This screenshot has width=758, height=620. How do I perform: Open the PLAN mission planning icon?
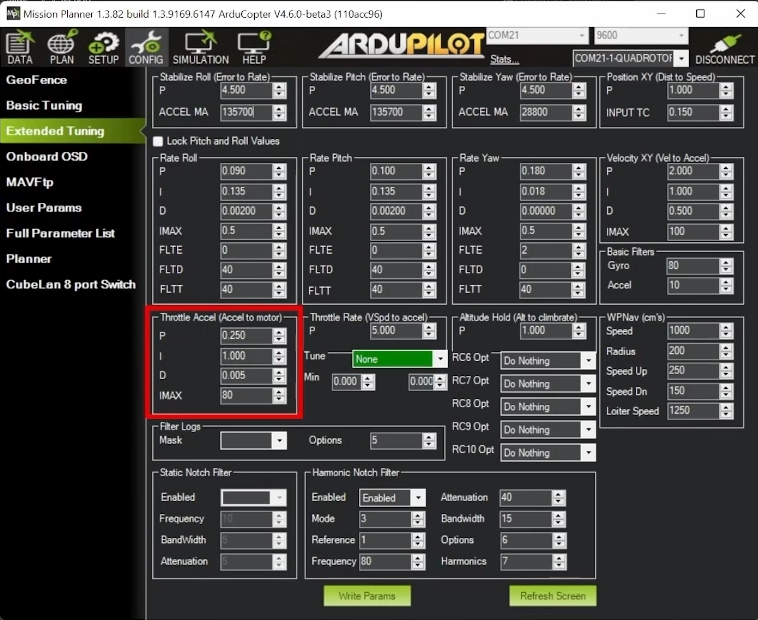click(62, 47)
